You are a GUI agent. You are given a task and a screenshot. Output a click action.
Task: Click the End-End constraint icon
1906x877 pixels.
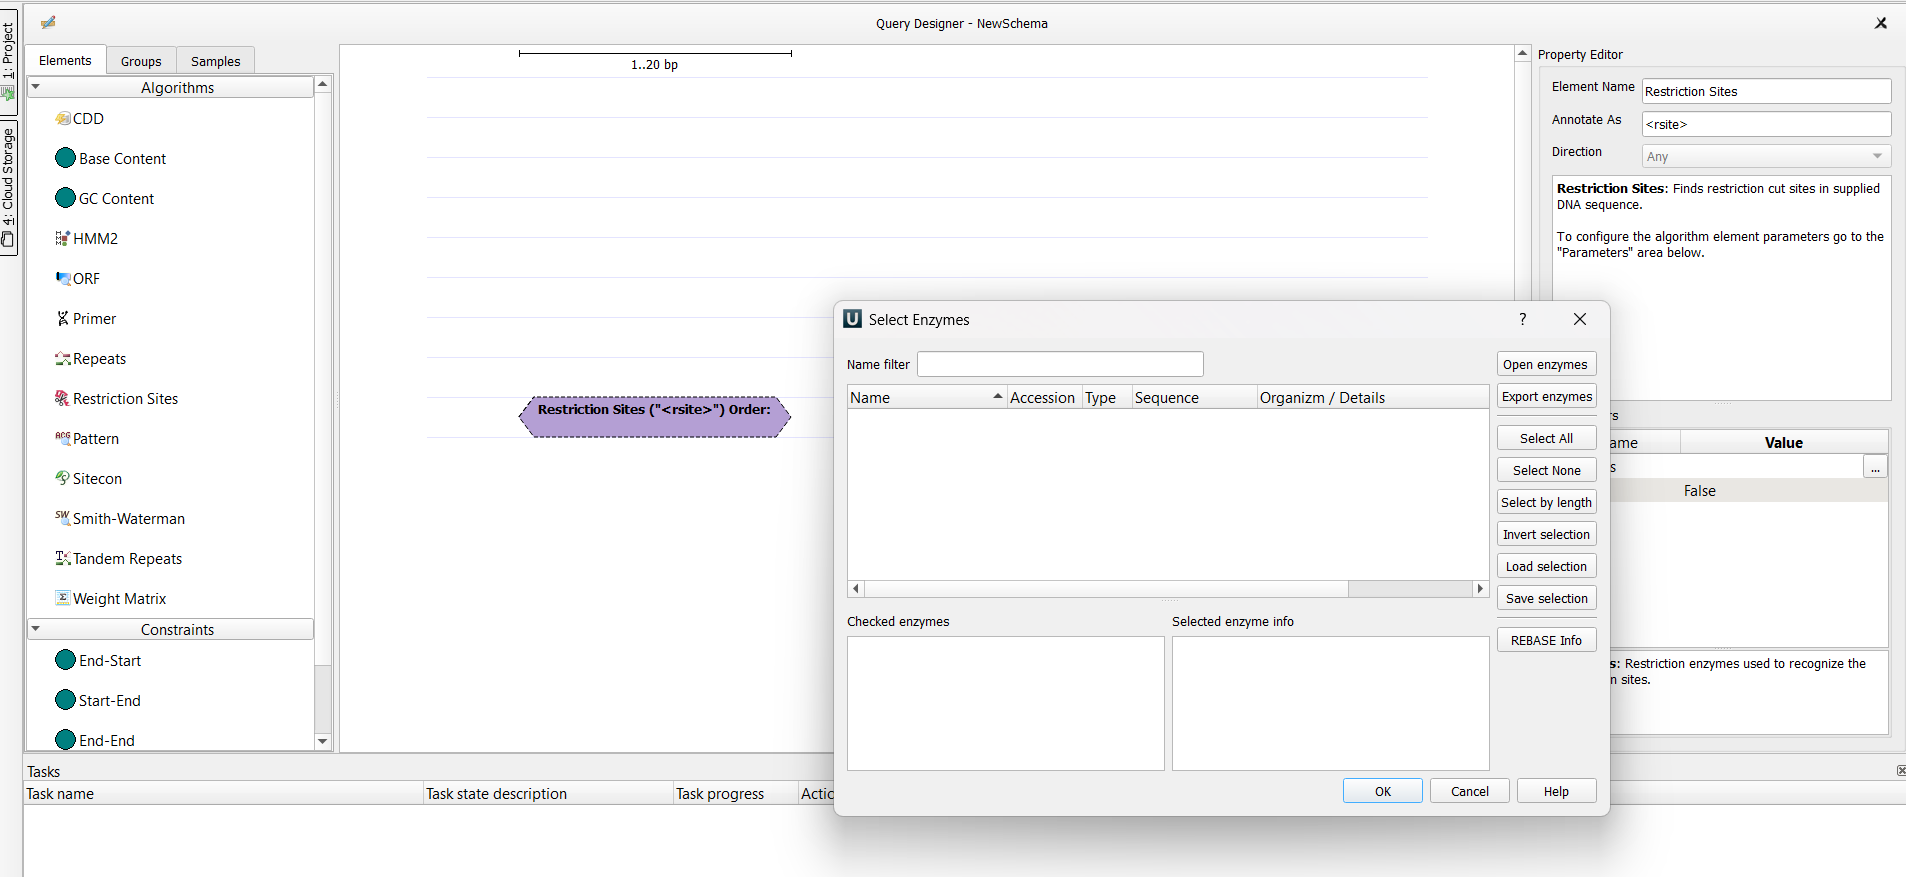click(66, 740)
